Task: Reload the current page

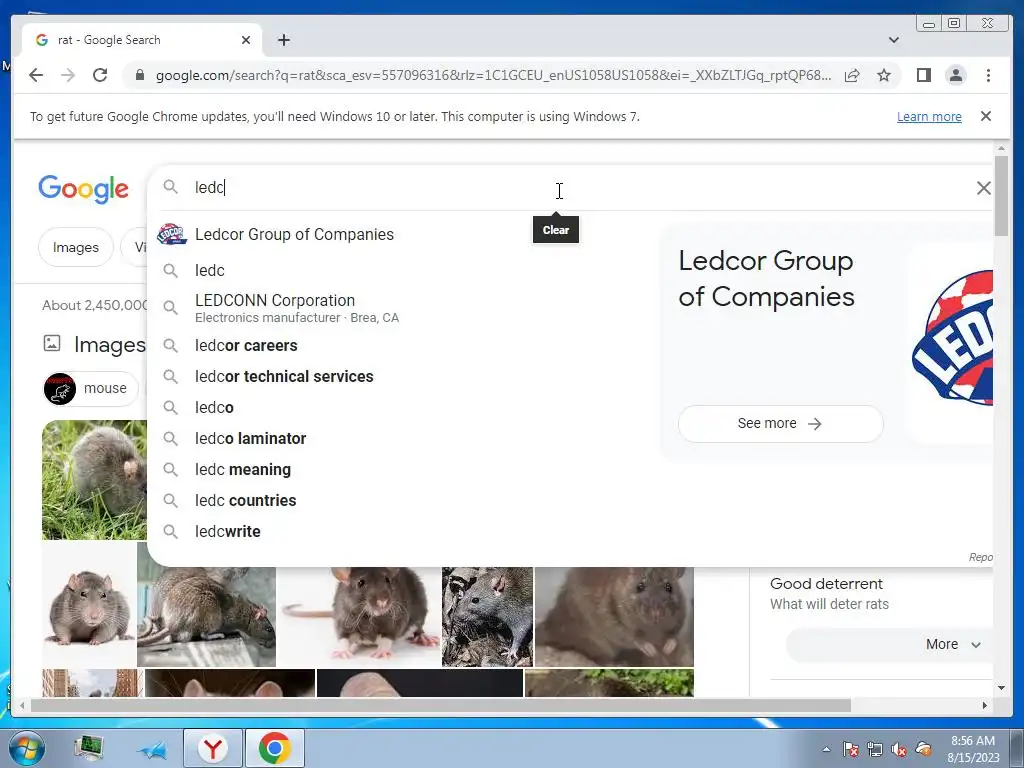Action: pos(100,75)
